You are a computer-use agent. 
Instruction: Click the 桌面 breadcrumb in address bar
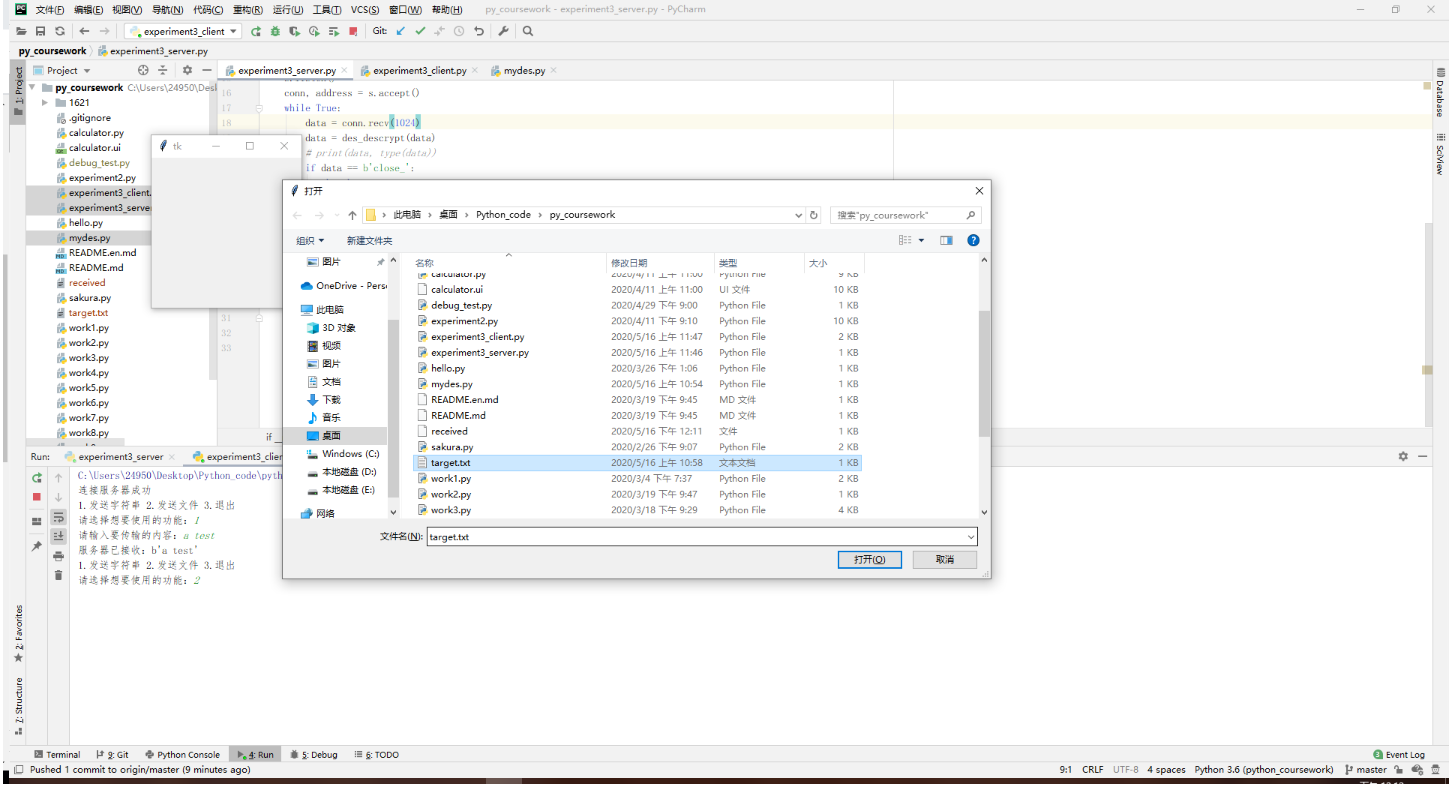[448, 215]
